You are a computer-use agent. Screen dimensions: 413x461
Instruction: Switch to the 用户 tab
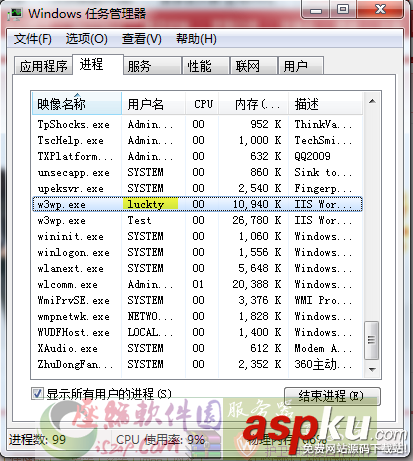pos(301,66)
